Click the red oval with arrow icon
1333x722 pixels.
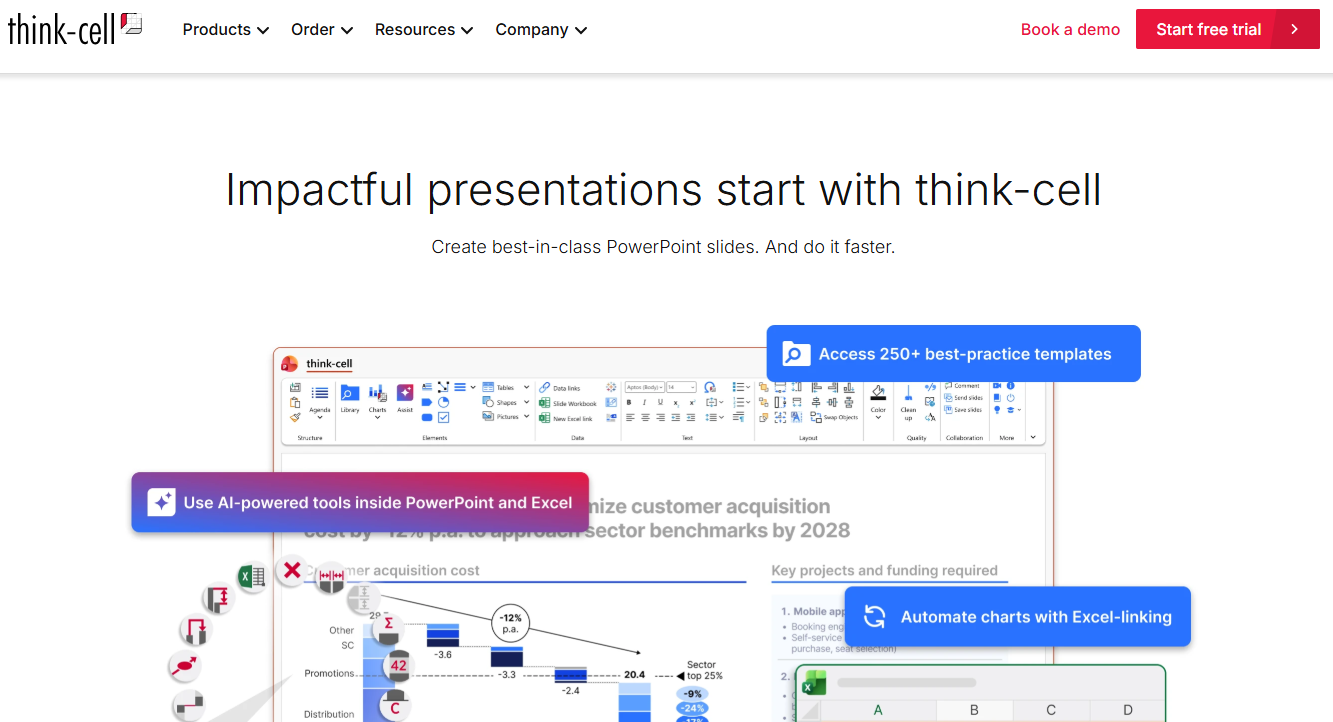coord(186,664)
